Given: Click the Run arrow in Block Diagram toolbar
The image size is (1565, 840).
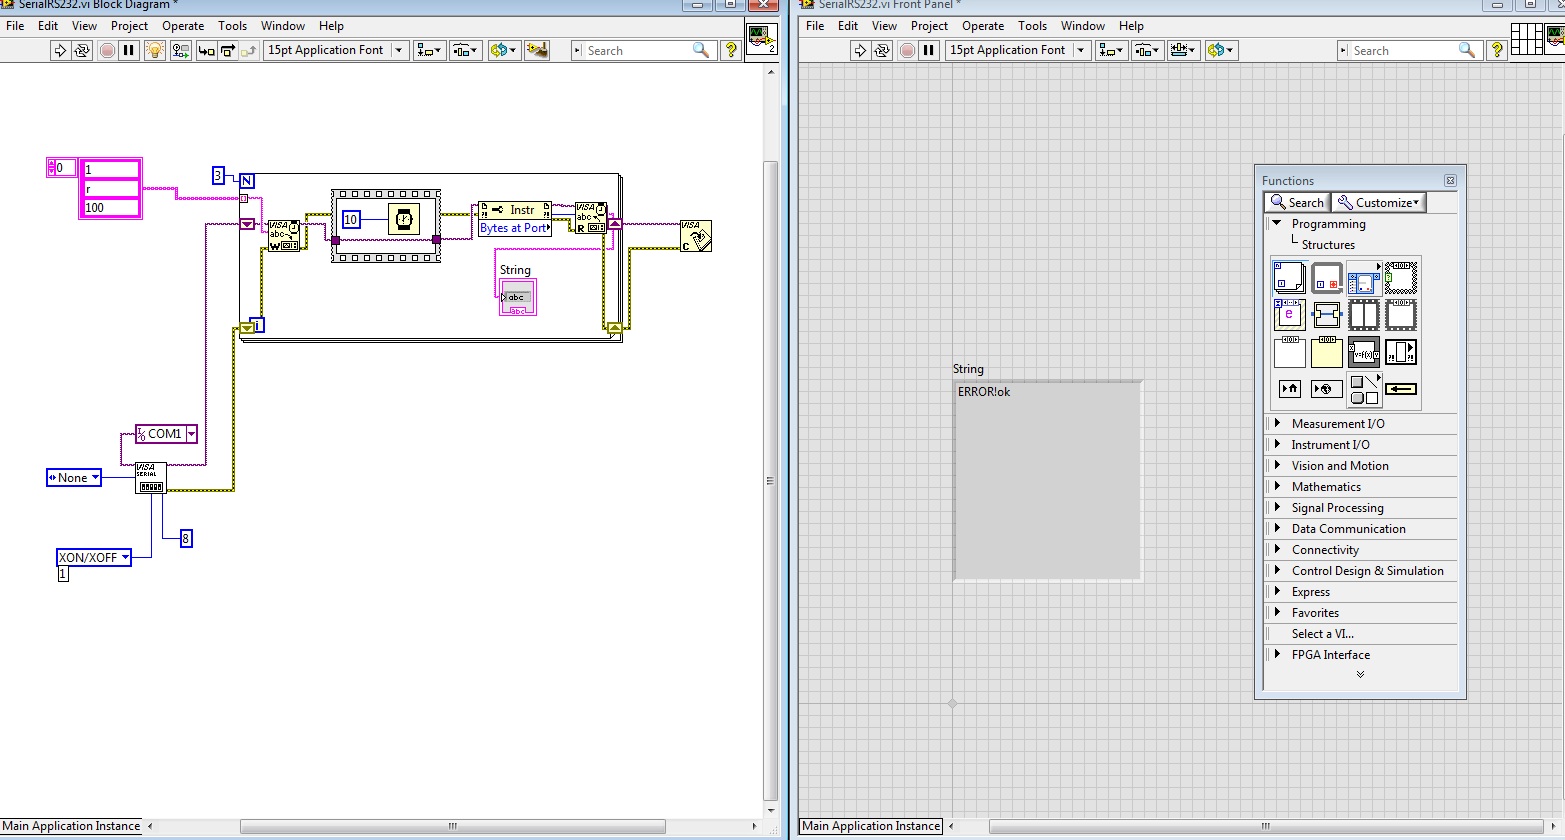Looking at the screenshot, I should tap(60, 50).
